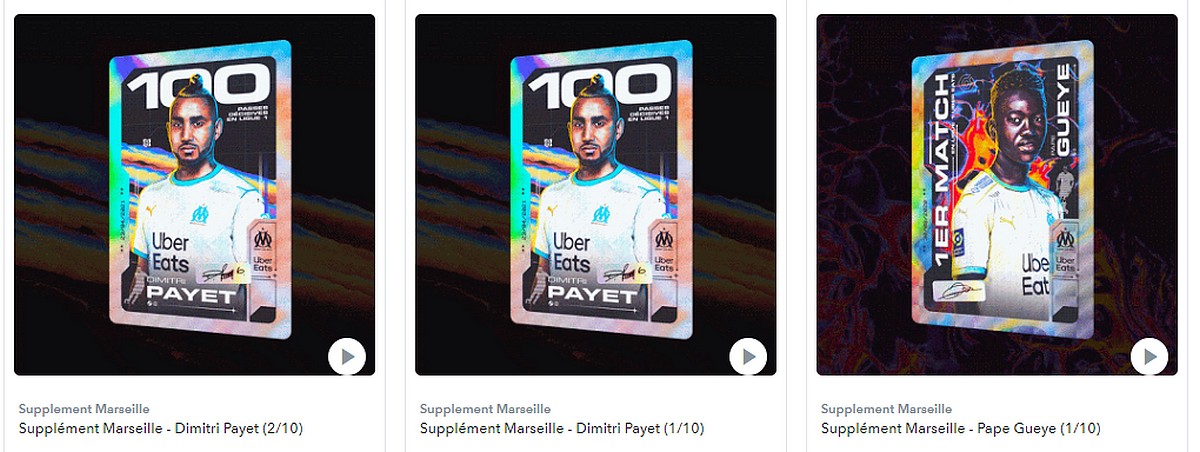Open Supplement Marseille collection above Payet (2/10)
This screenshot has width=1200, height=452.
tap(84, 409)
